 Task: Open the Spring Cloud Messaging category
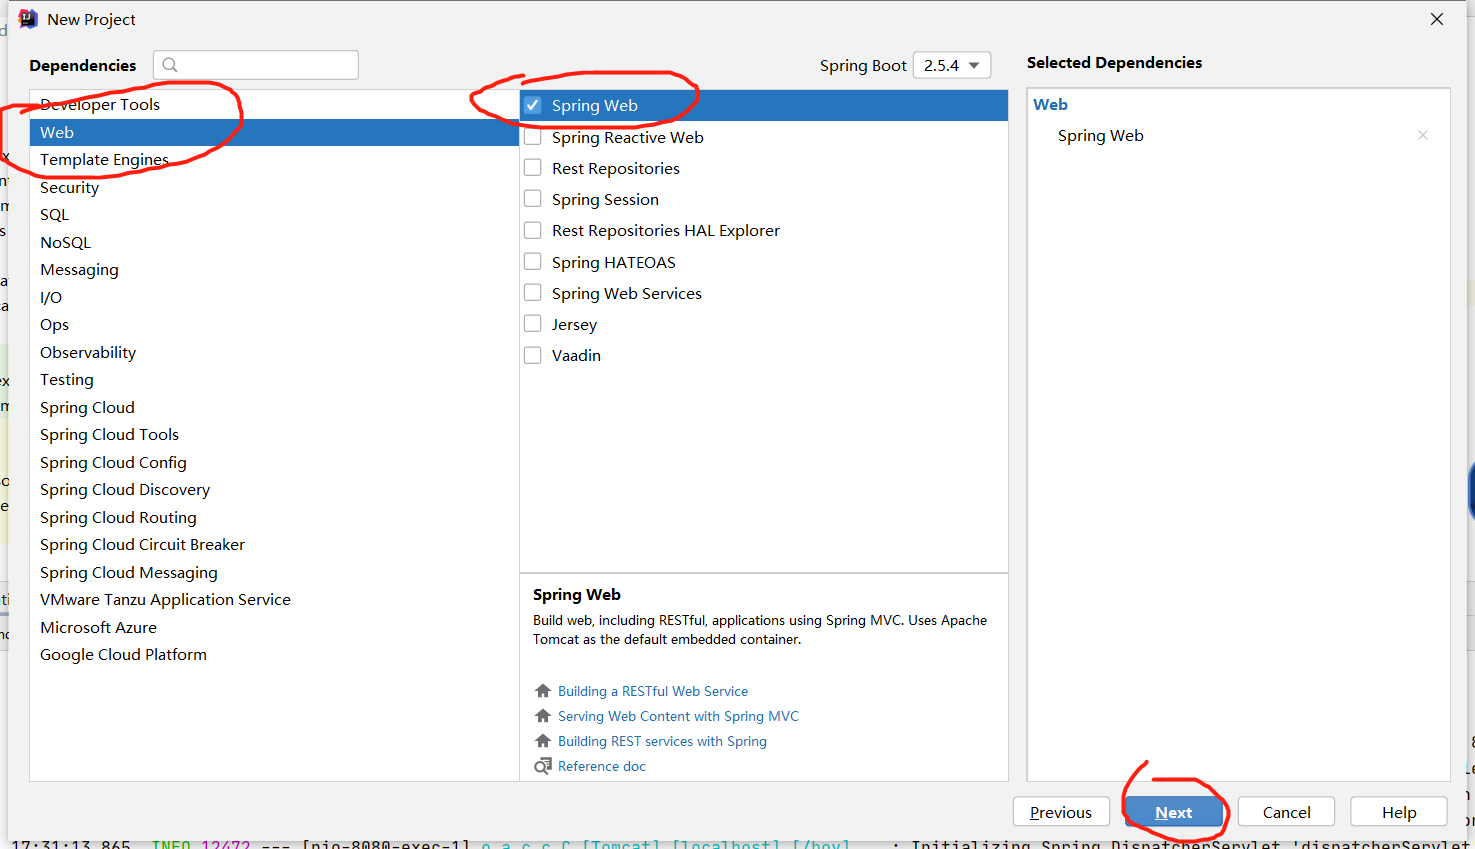(274, 572)
